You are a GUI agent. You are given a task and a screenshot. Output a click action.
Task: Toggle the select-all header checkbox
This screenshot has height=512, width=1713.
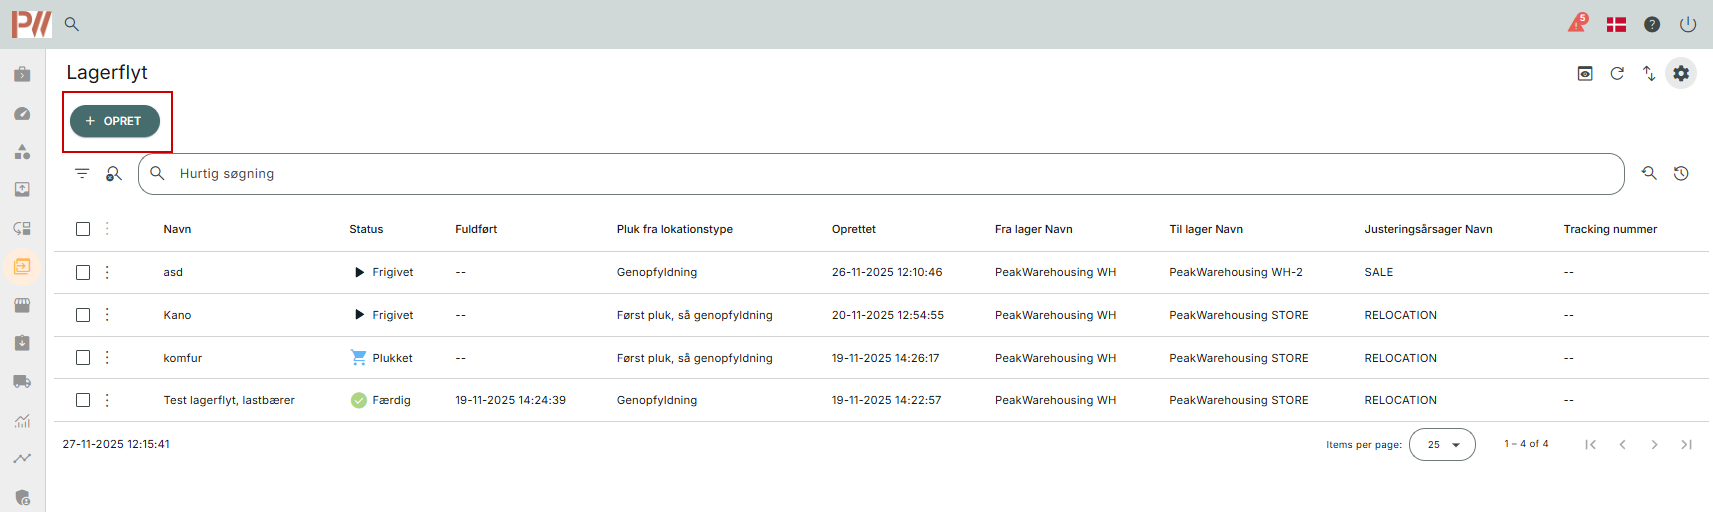pyautogui.click(x=83, y=229)
